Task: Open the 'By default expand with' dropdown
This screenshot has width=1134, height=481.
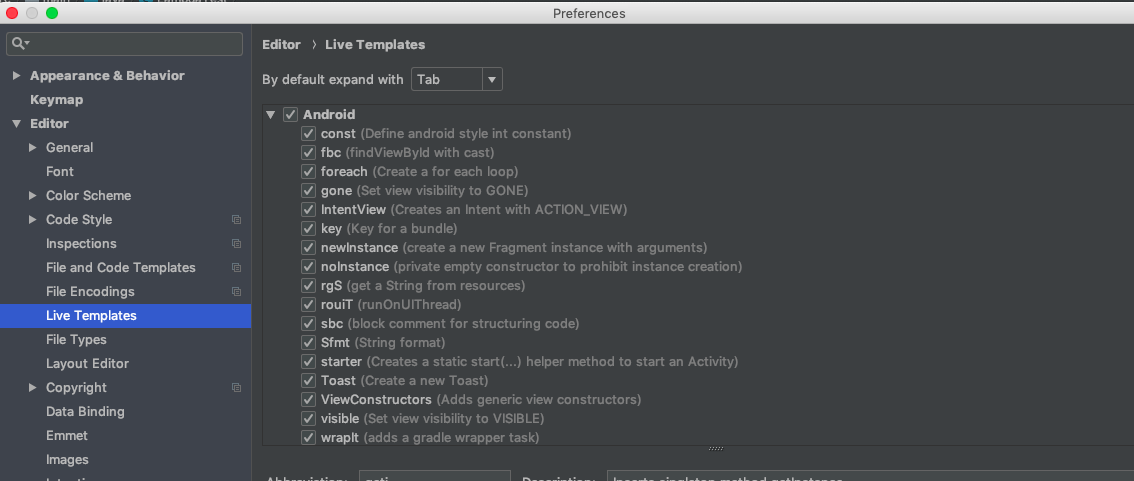Action: tap(456, 79)
